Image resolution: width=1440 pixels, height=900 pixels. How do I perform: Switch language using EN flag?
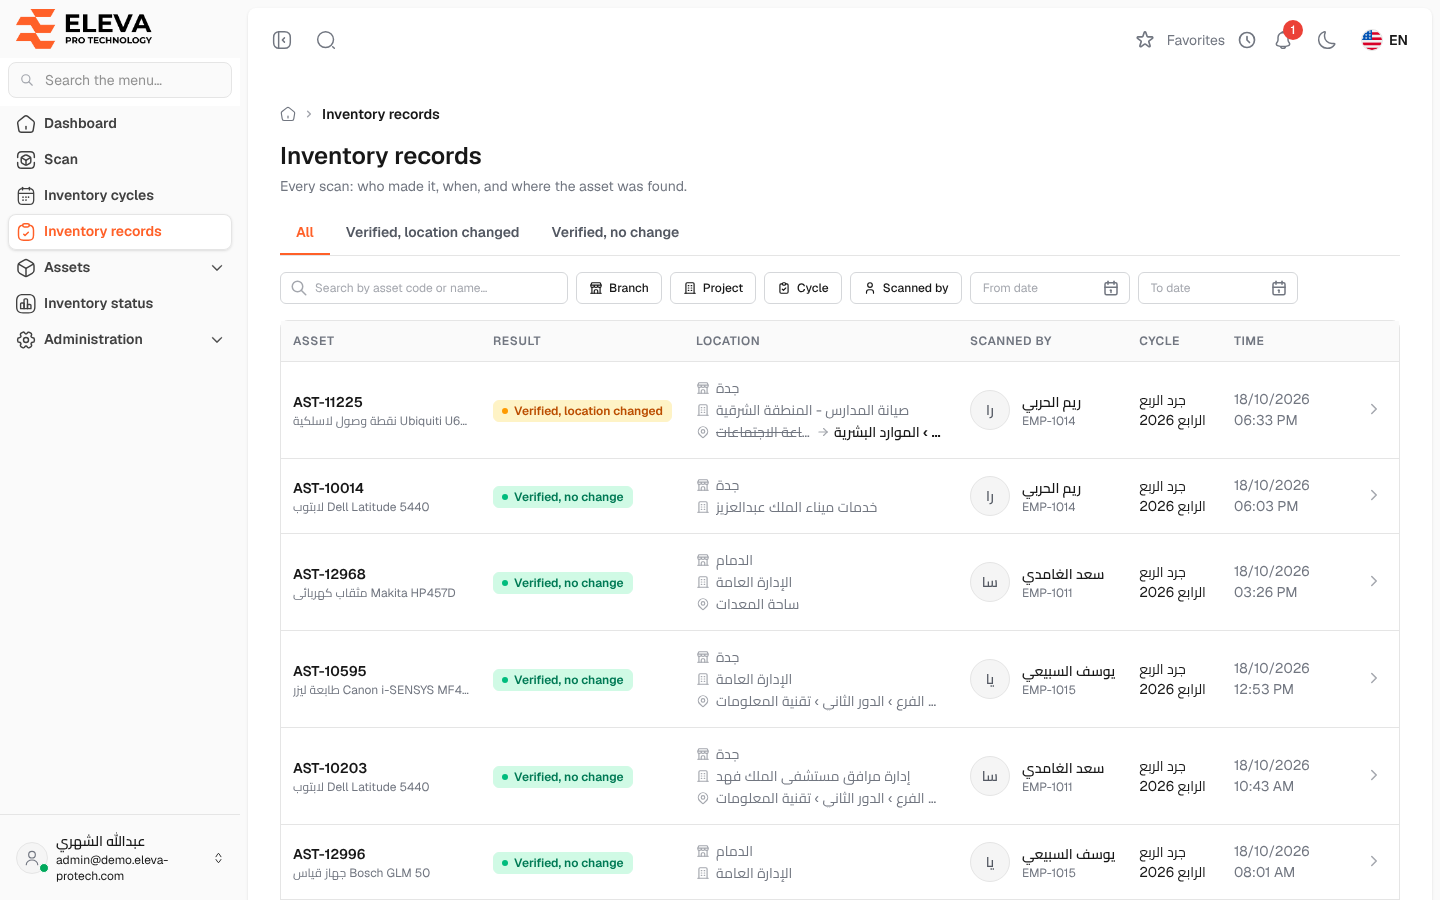click(x=1385, y=40)
